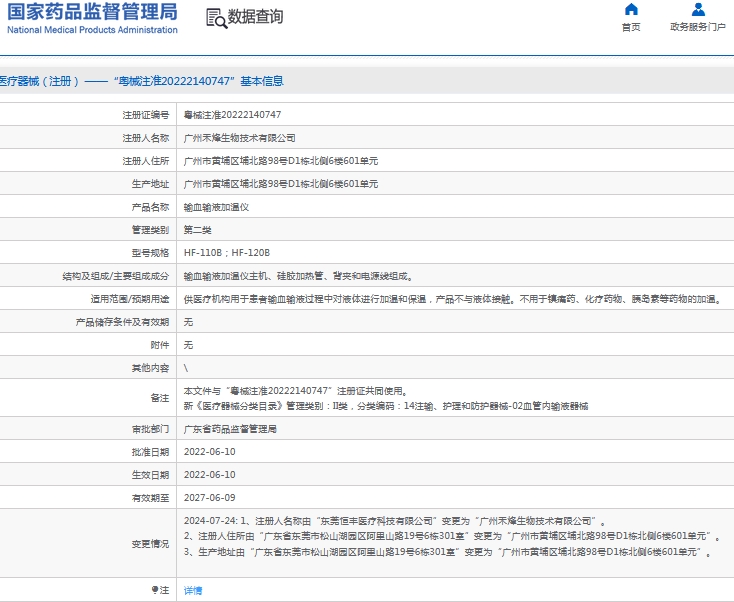Click approval department 广东省药品监督管理局

pyautogui.click(x=230, y=428)
